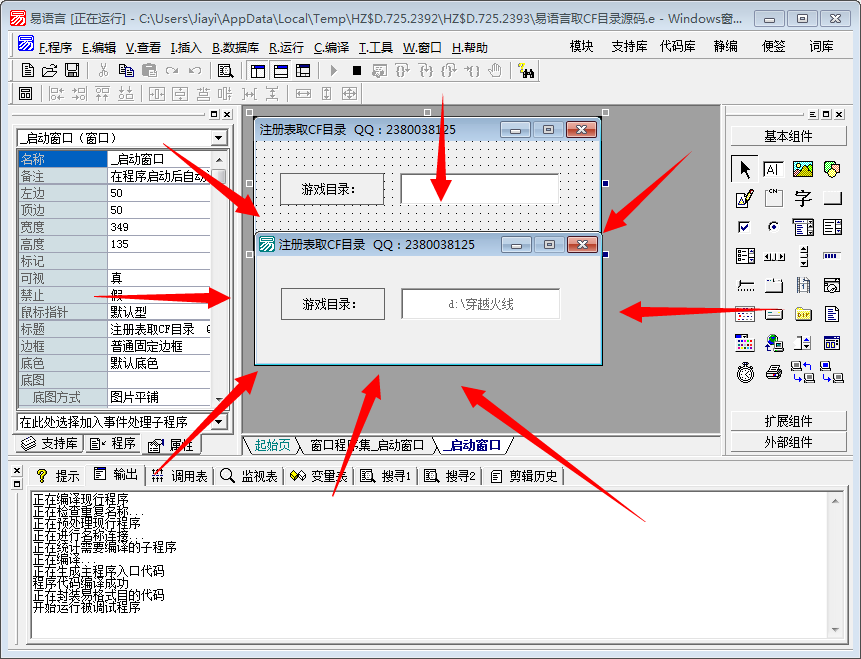Select the timer clock component

coord(745,372)
